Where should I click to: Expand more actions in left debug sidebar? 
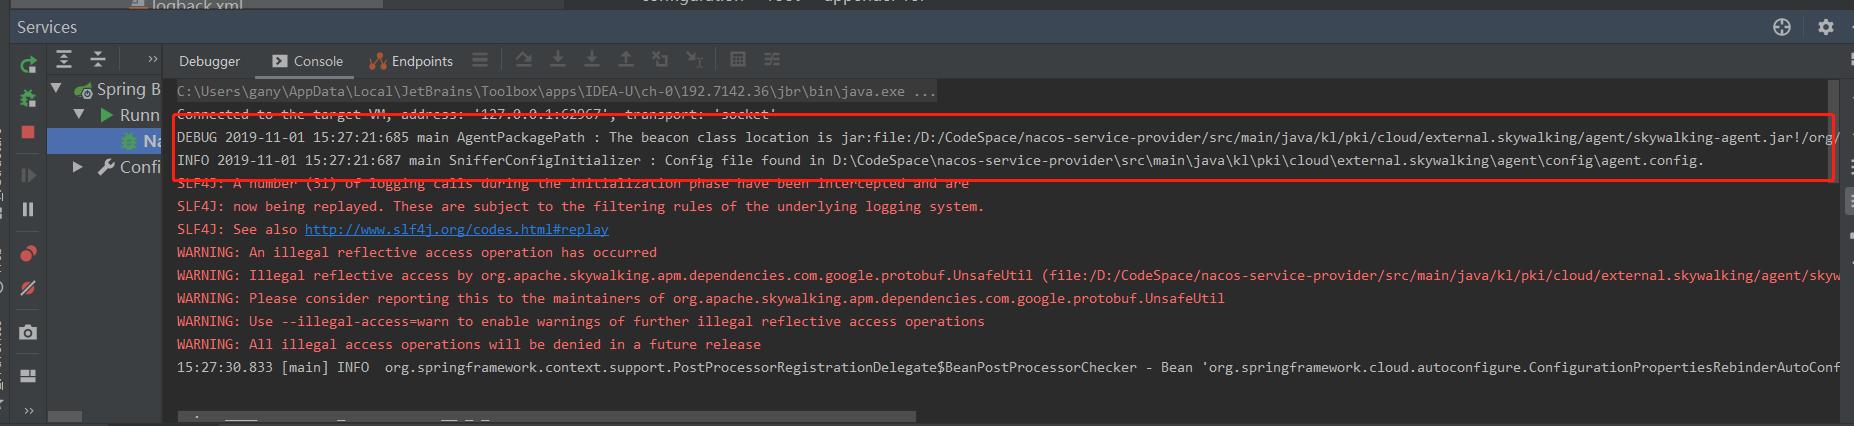coord(28,410)
